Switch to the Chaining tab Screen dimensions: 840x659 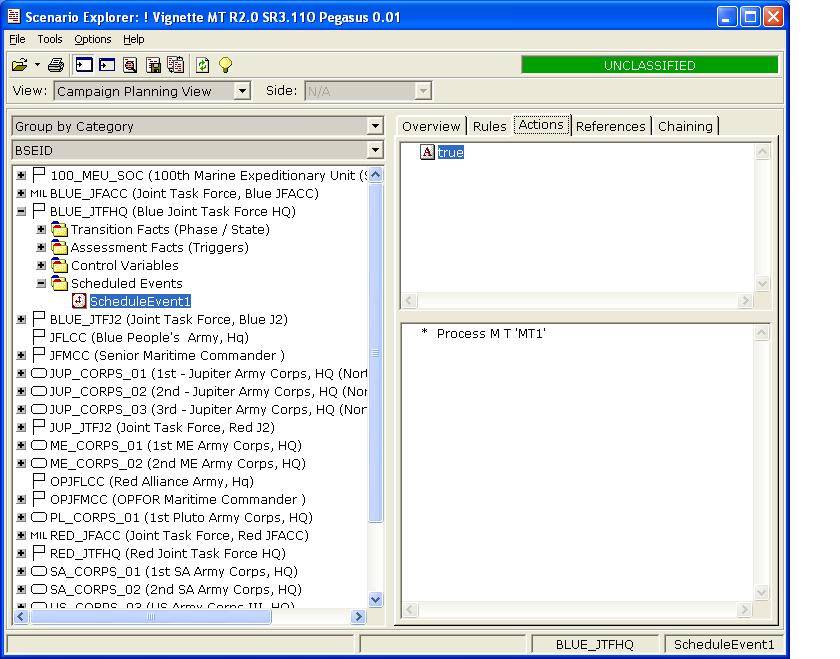tap(685, 126)
